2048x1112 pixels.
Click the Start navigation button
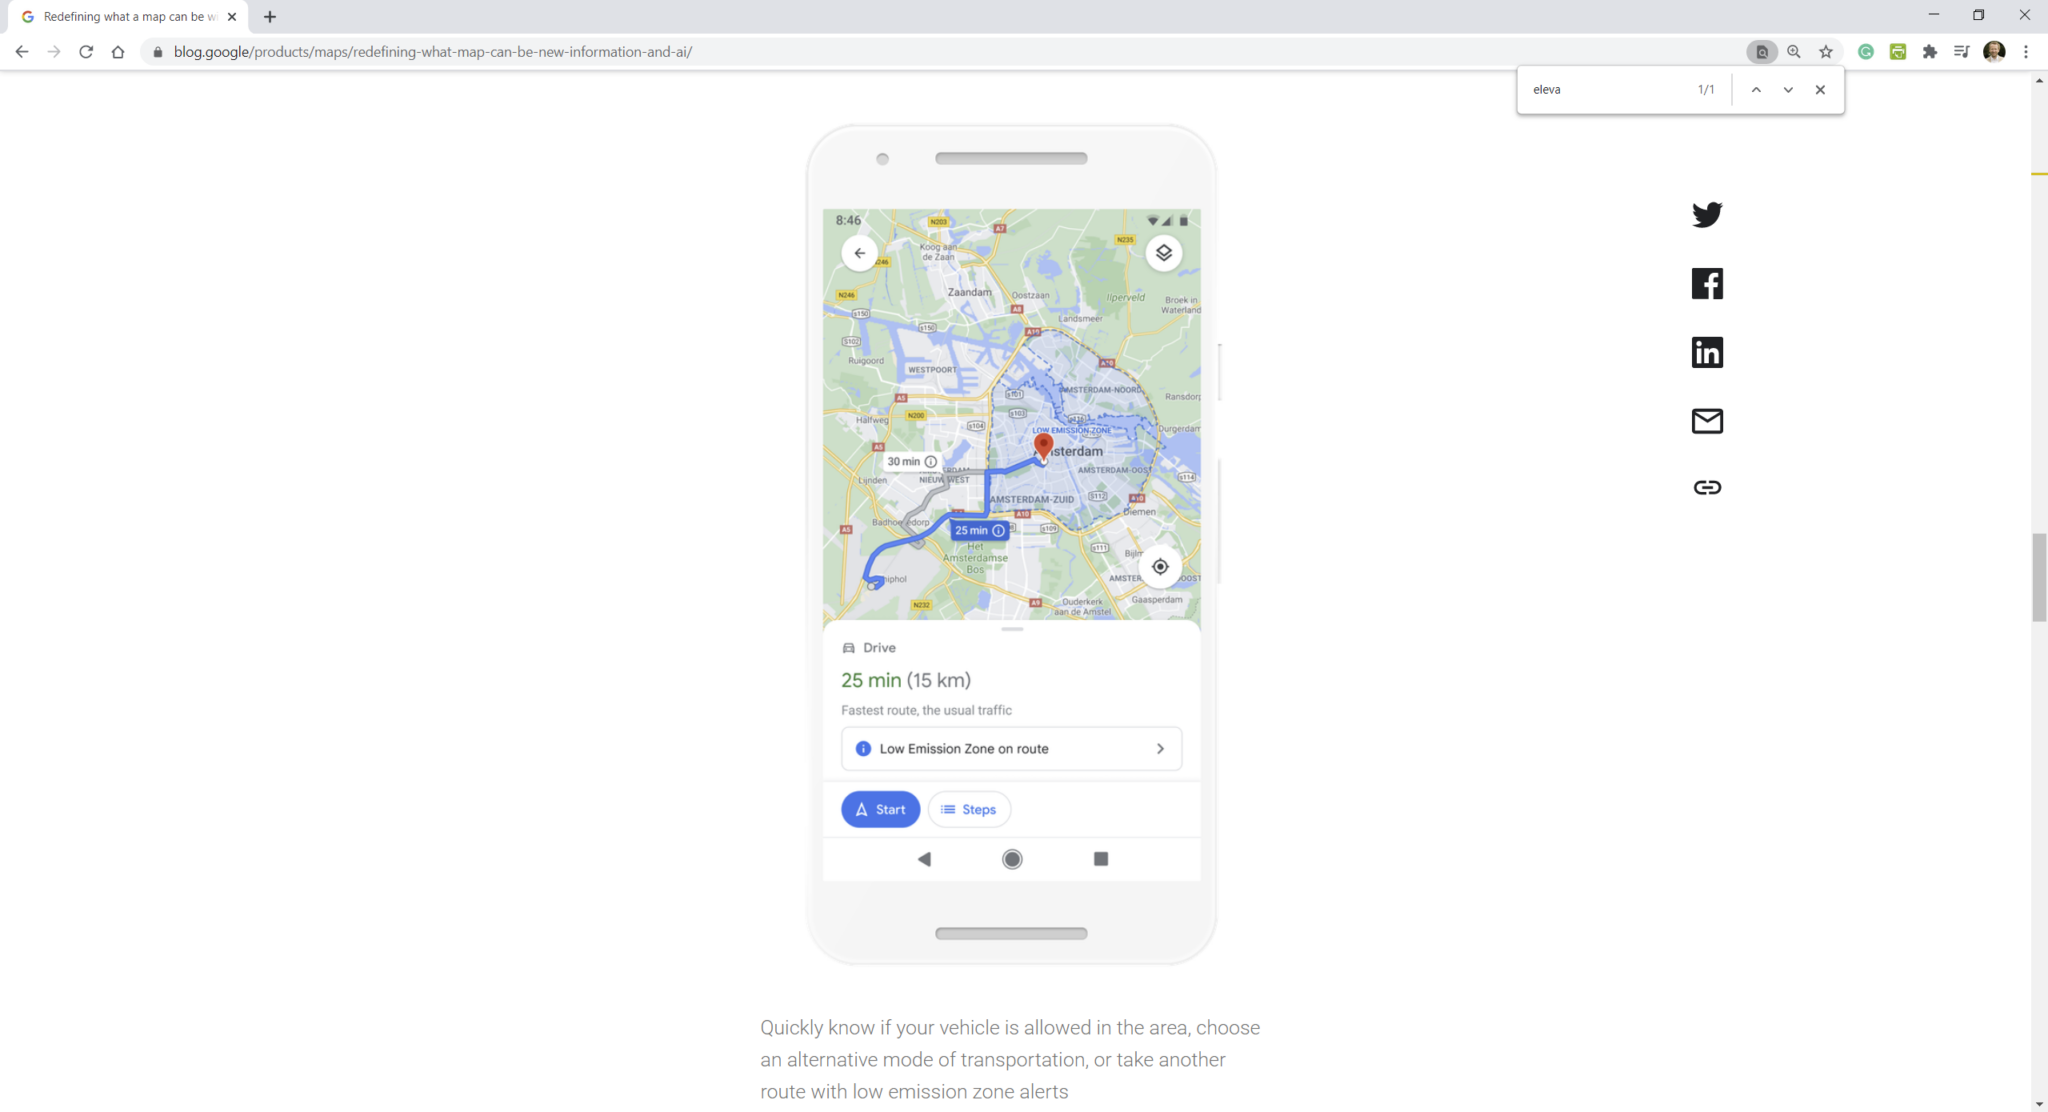pyautogui.click(x=880, y=809)
